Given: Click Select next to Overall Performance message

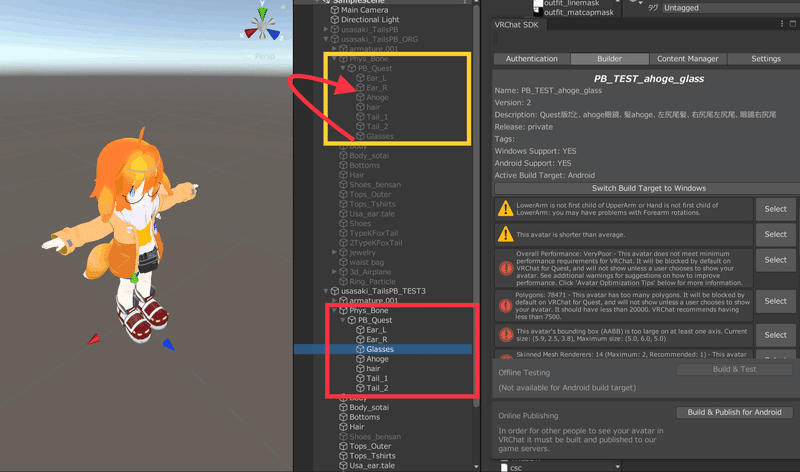Looking at the screenshot, I should tap(776, 260).
